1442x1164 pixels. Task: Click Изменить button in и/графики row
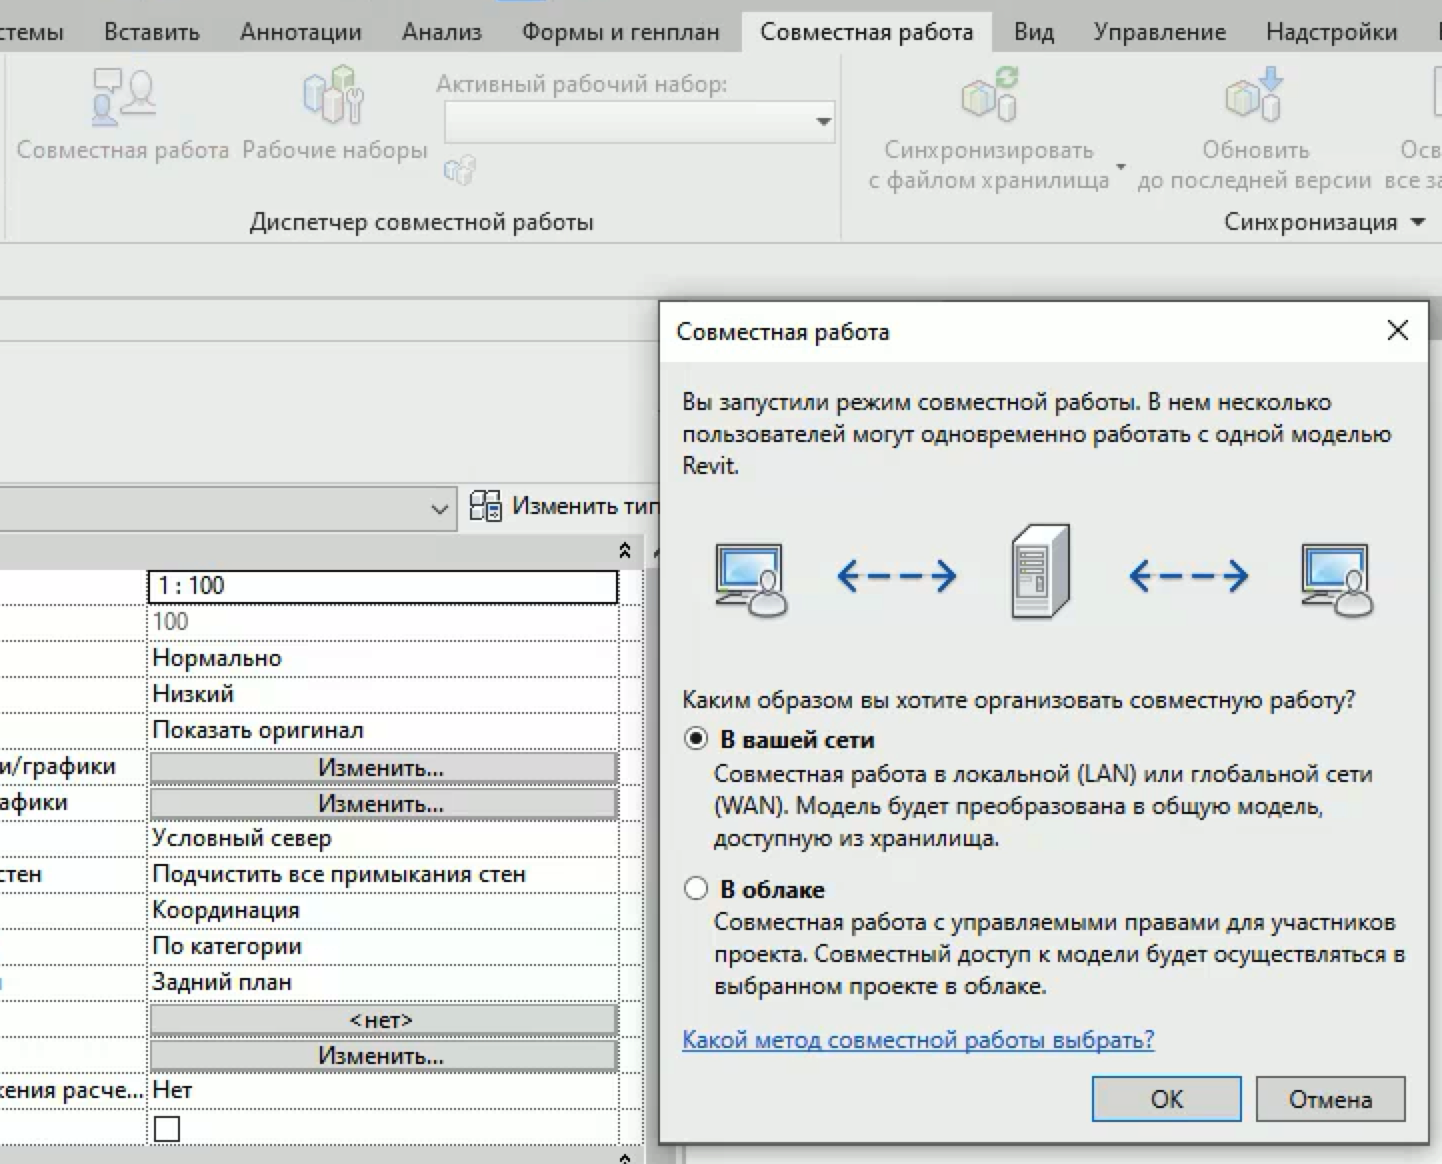coord(382,768)
